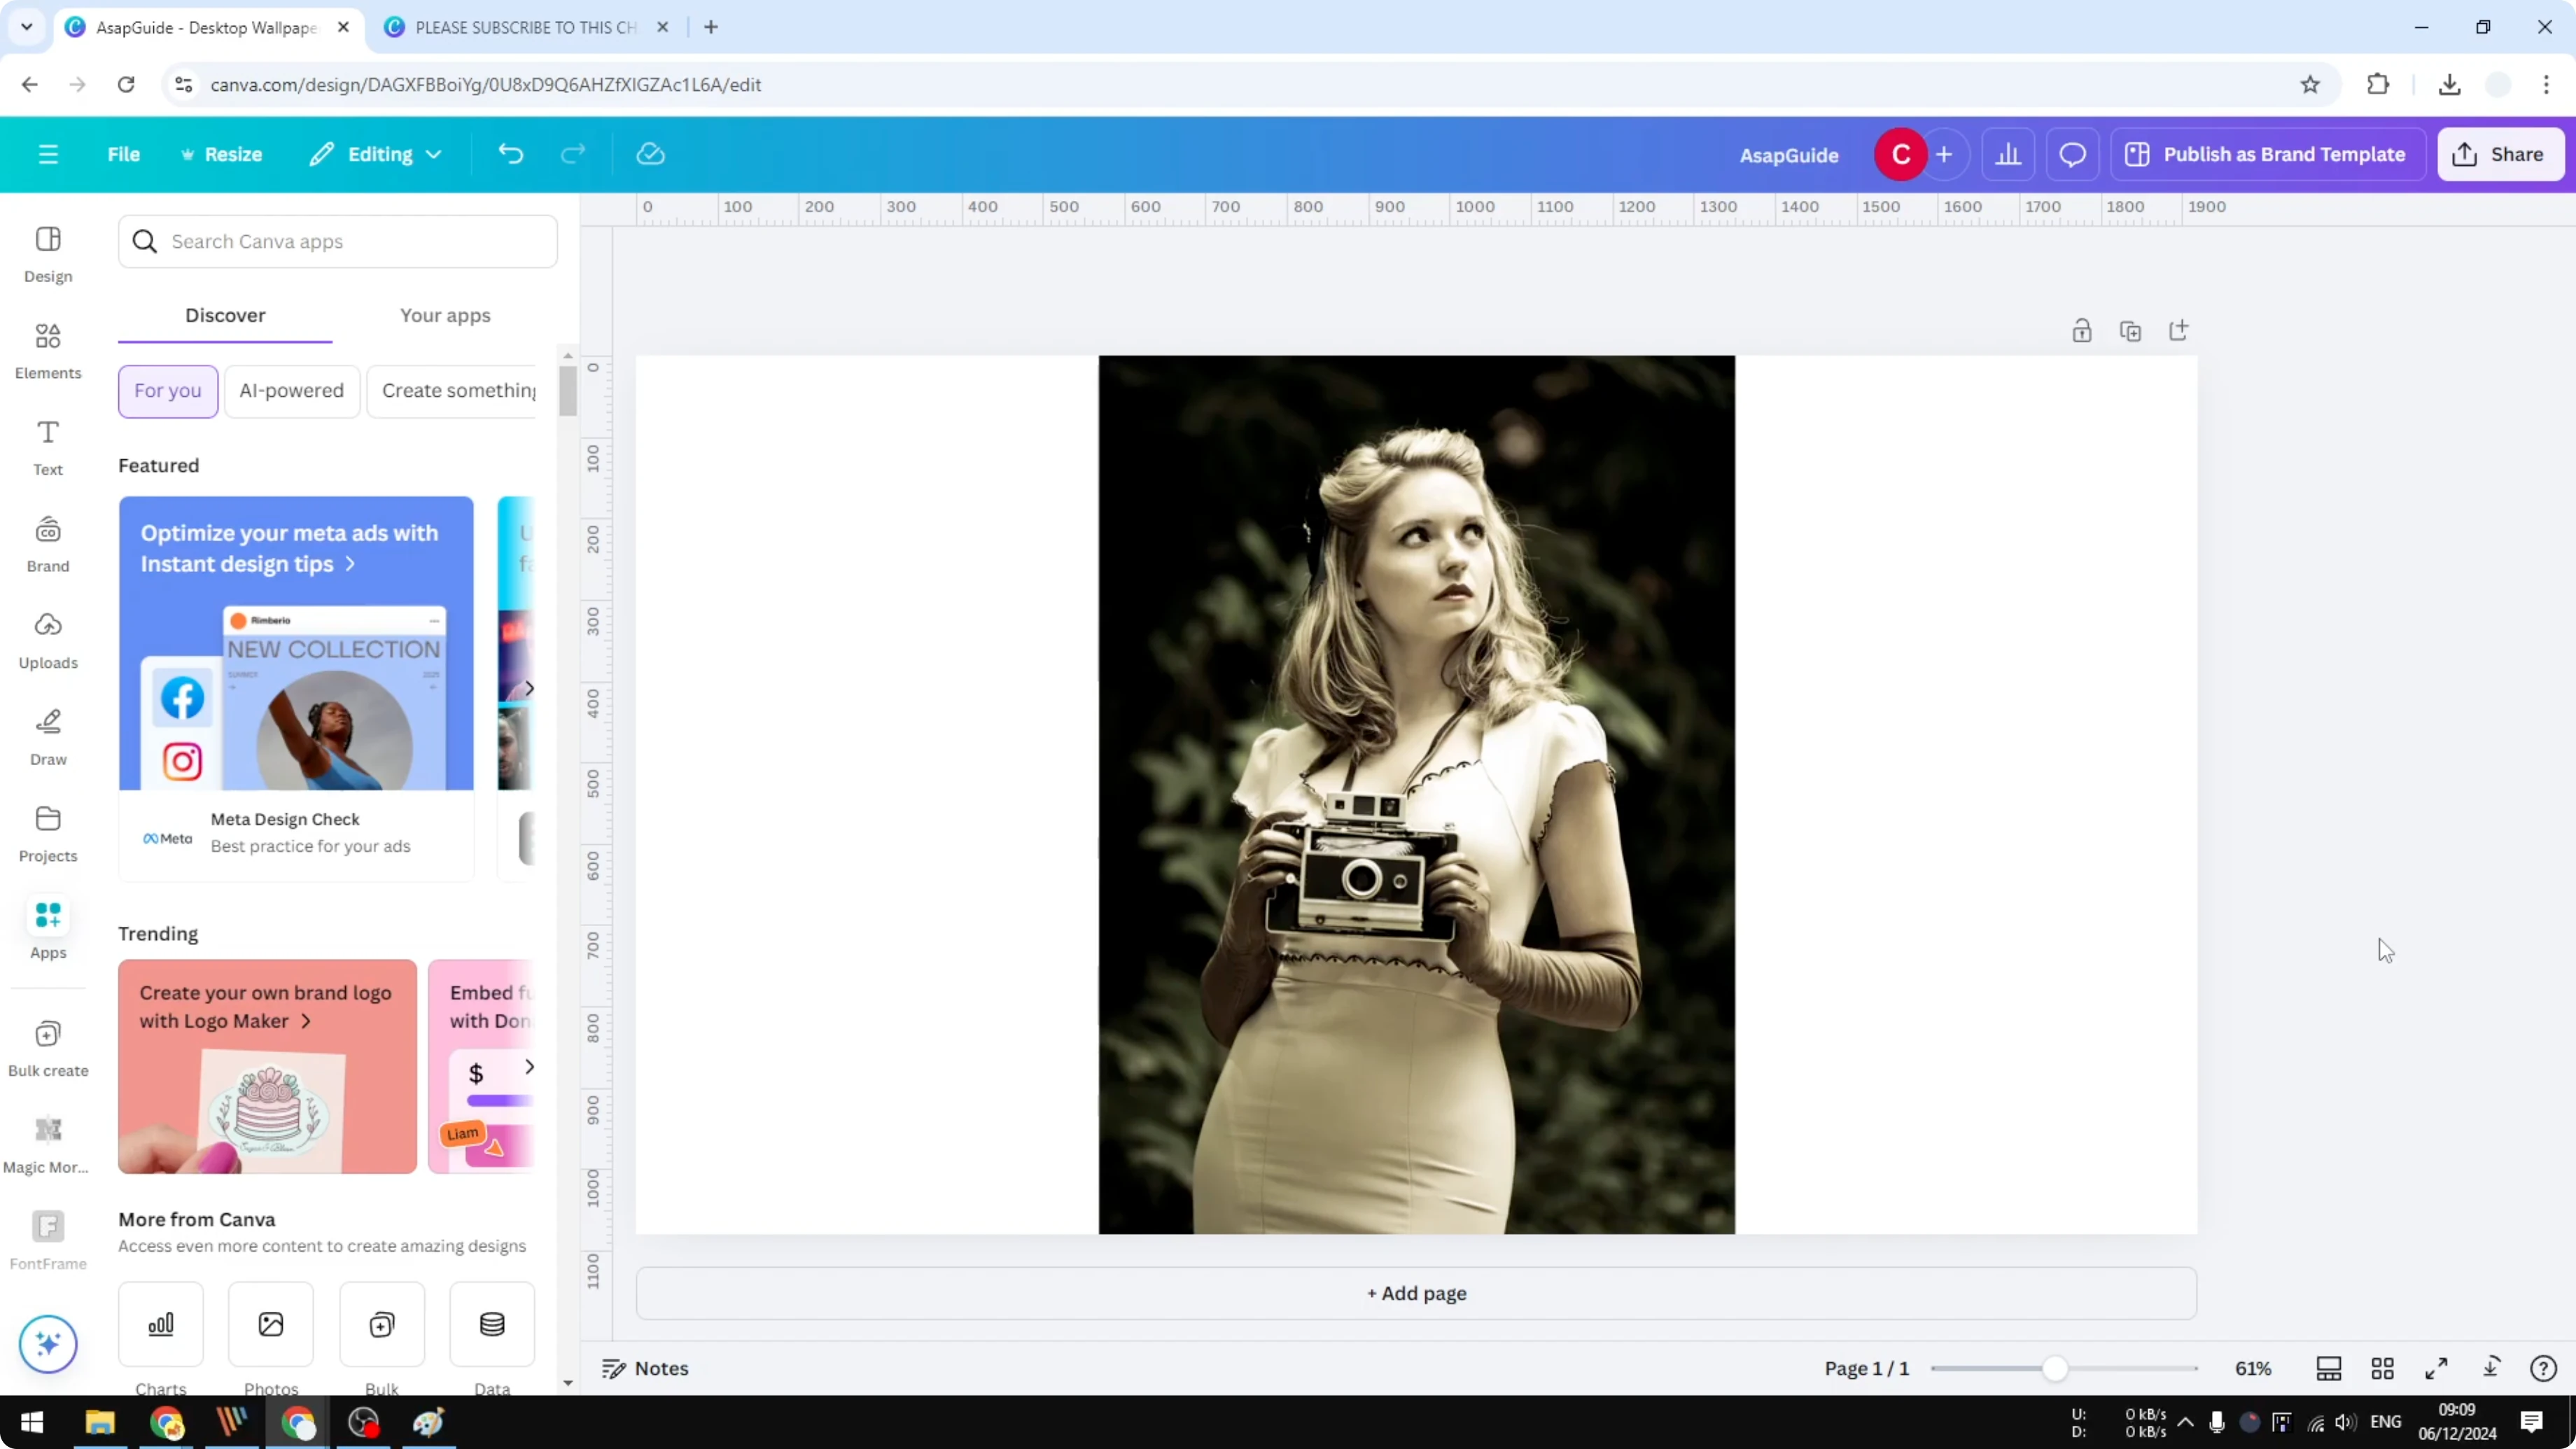Open the Brand panel
The width and height of the screenshot is (2576, 1449).
pyautogui.click(x=47, y=543)
